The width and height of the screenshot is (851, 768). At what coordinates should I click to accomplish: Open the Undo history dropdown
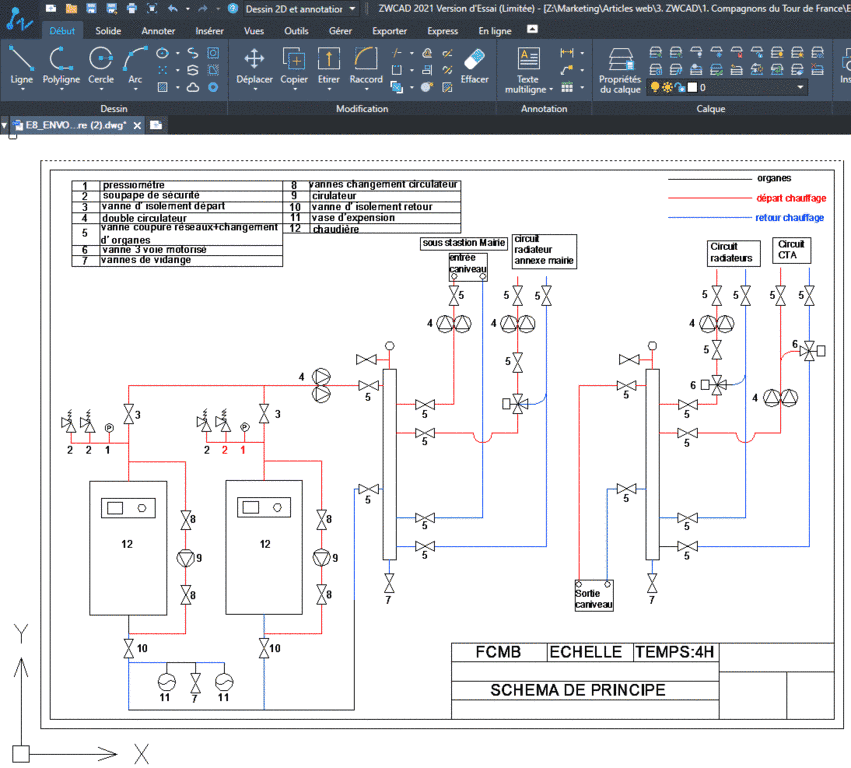[188, 9]
